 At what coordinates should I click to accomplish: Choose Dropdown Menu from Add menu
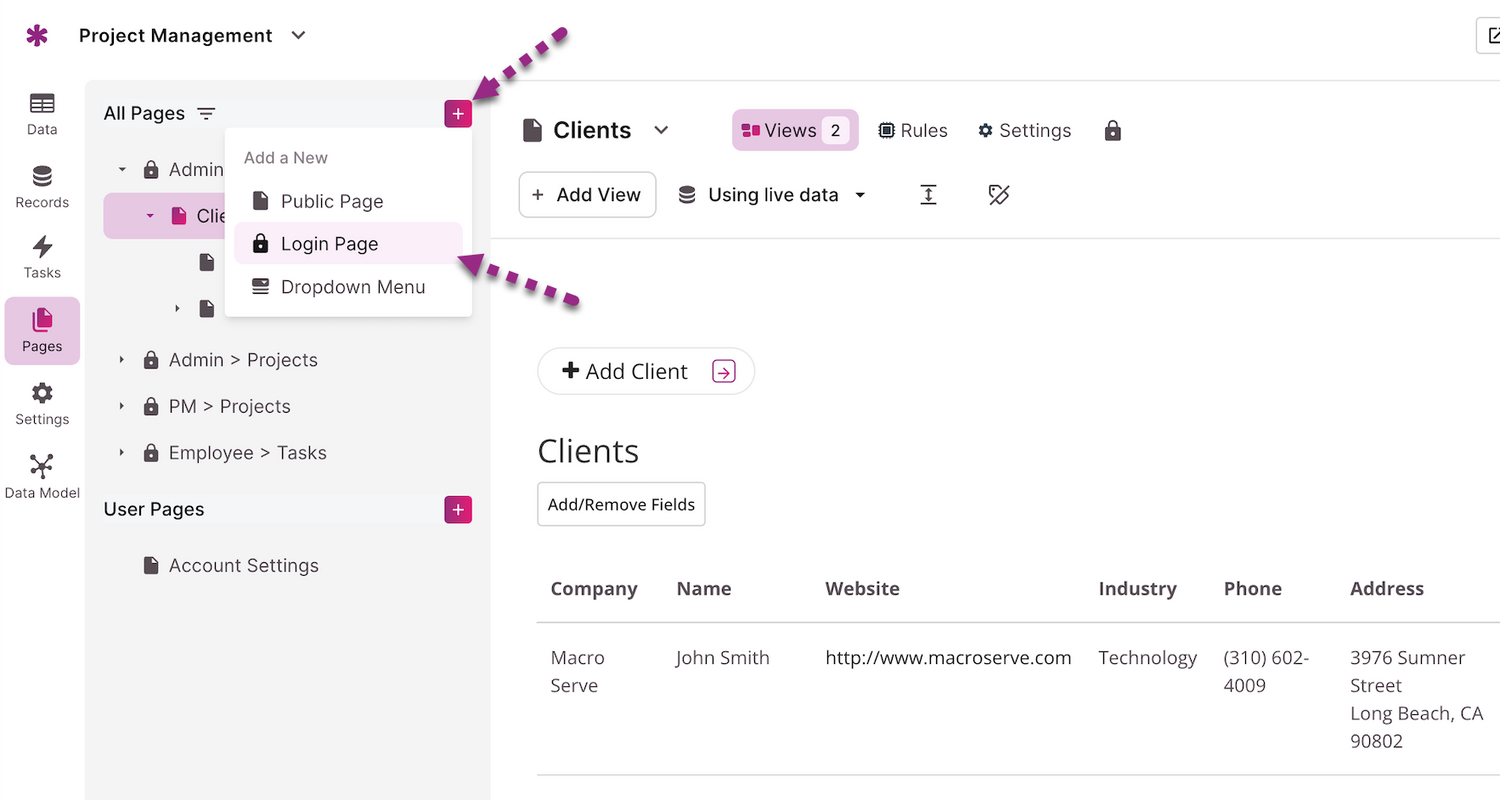352,287
